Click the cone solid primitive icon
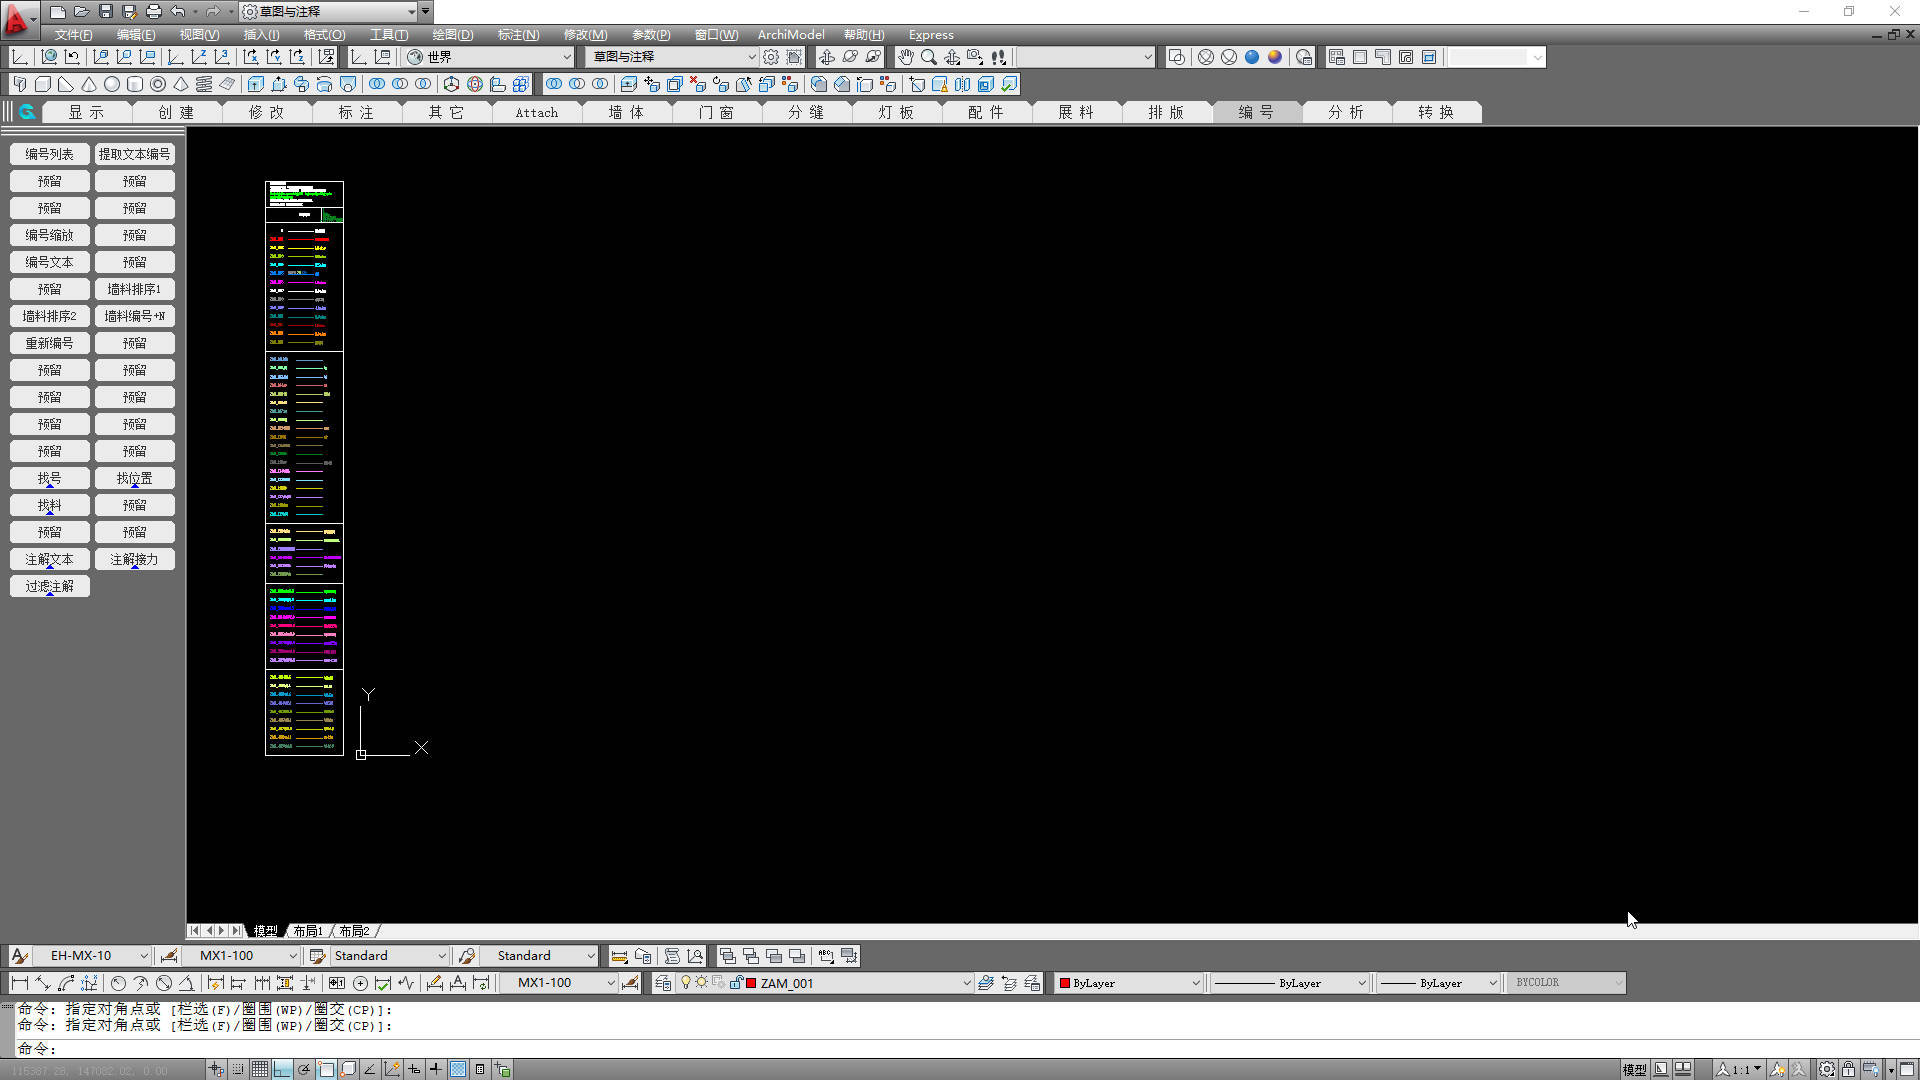Image resolution: width=1920 pixels, height=1080 pixels. point(89,84)
